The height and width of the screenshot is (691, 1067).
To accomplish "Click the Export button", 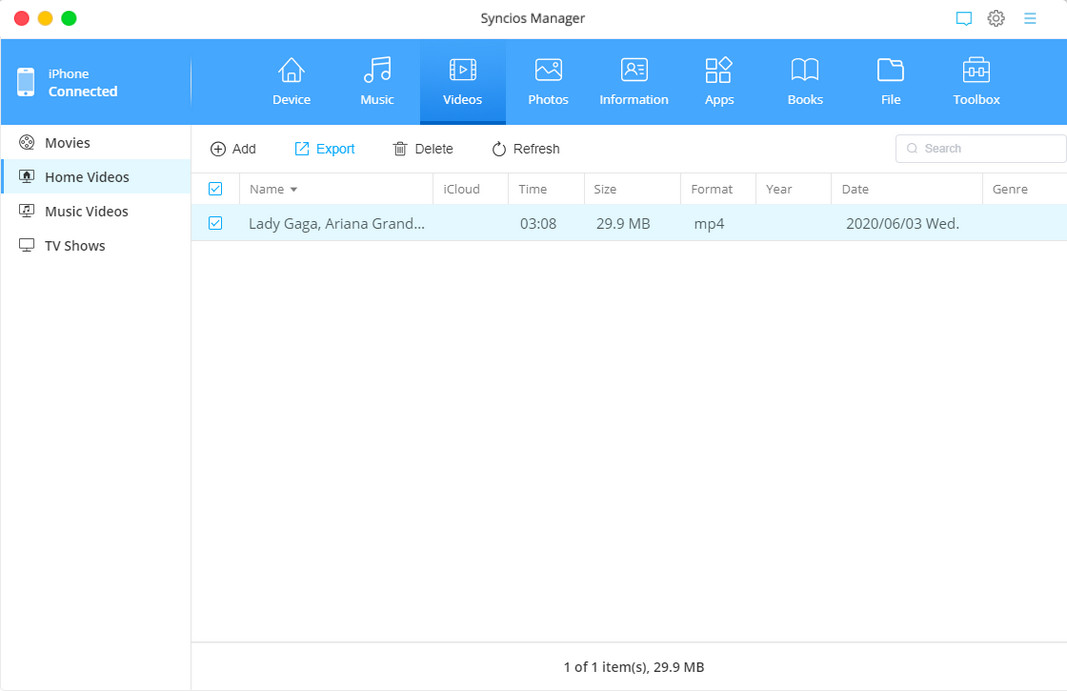I will coord(325,148).
